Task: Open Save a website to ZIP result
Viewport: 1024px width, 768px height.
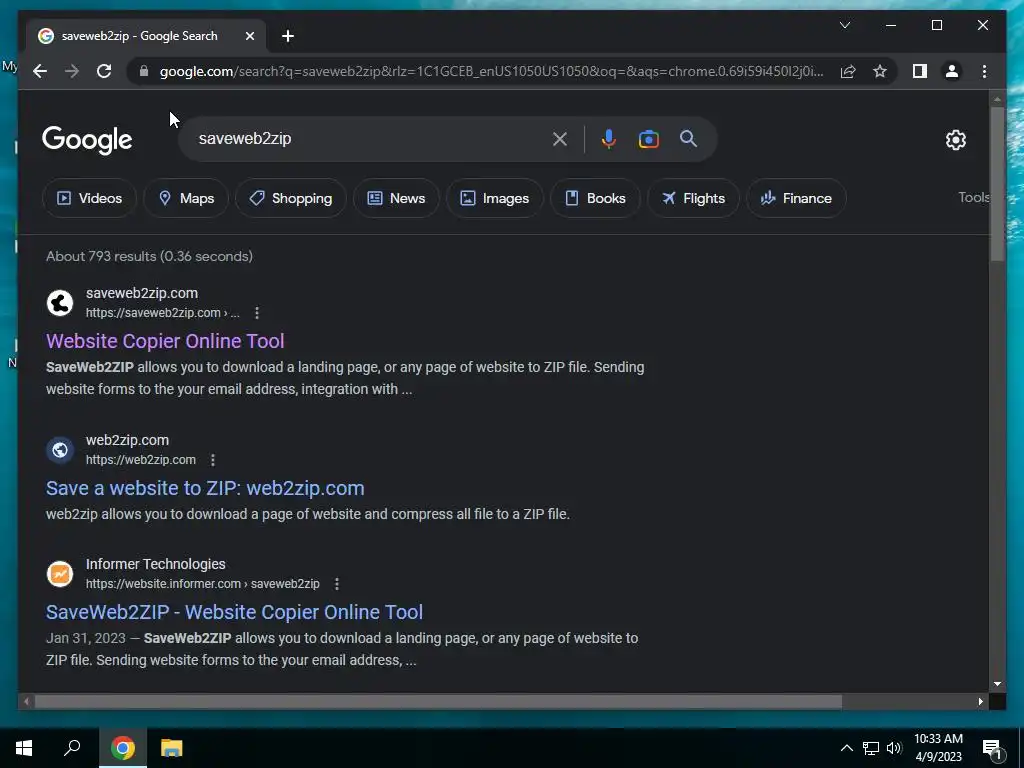Action: (205, 488)
